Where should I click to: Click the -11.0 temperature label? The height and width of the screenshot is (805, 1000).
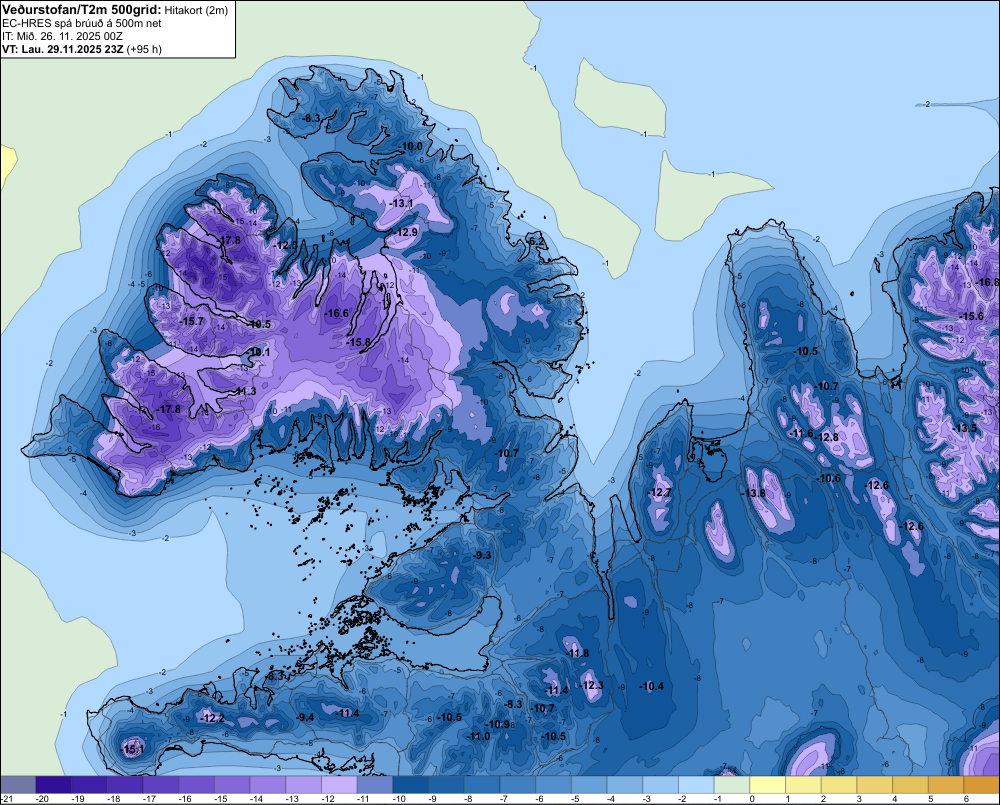click(x=479, y=736)
